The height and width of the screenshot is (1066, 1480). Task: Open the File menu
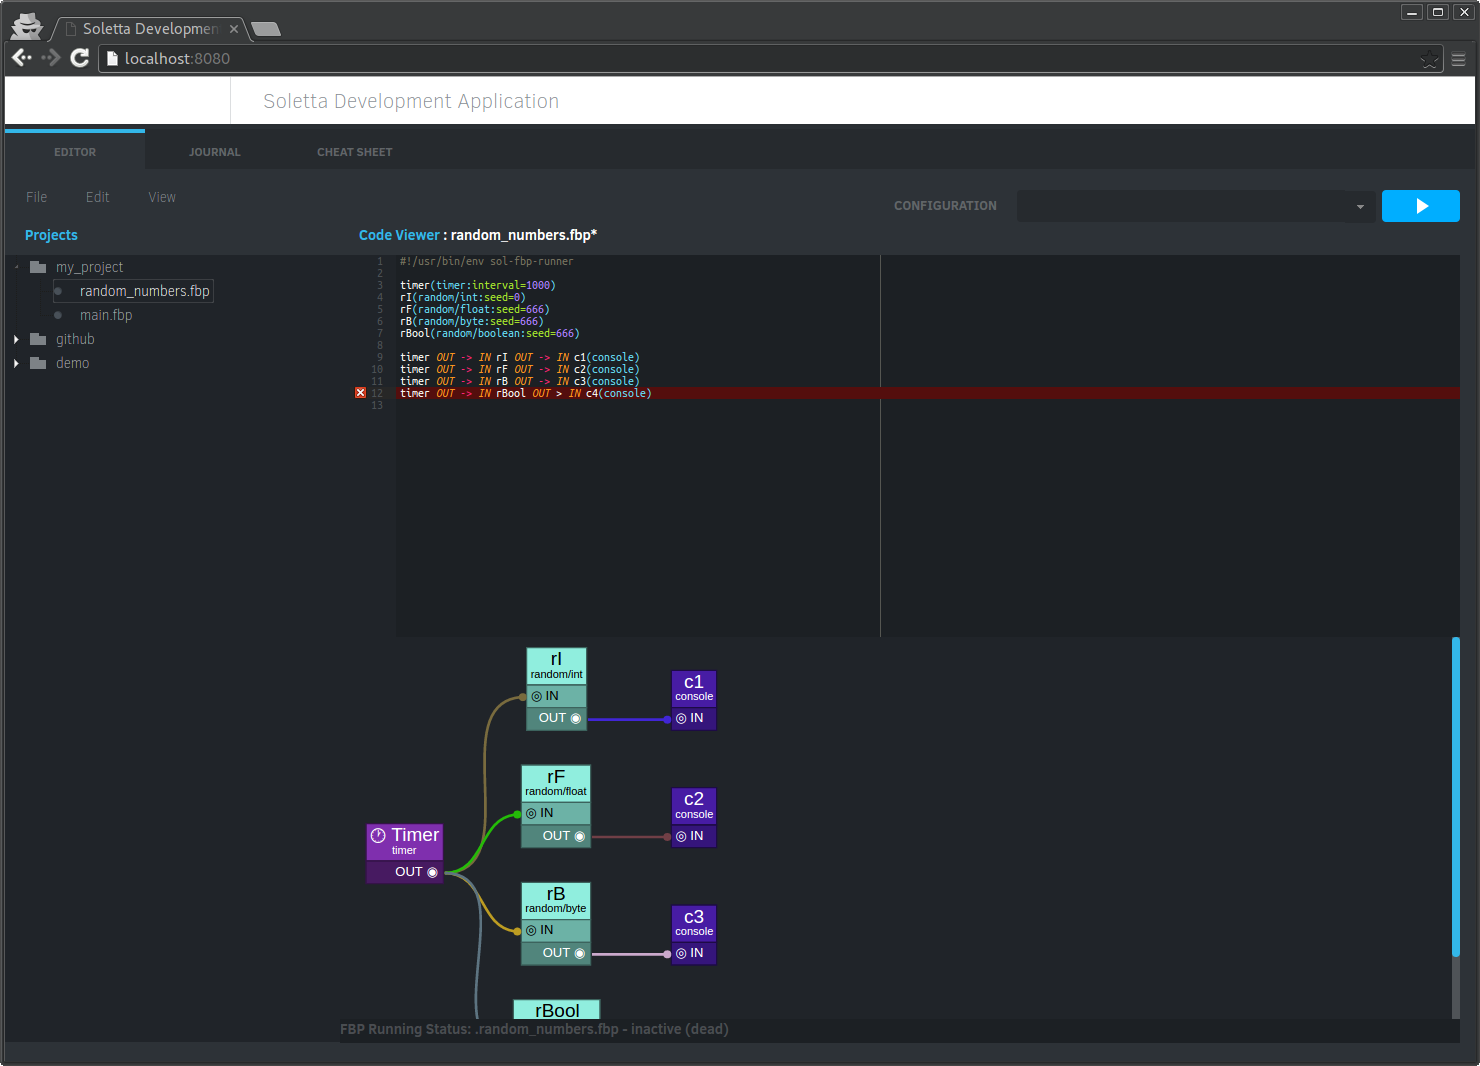click(37, 197)
